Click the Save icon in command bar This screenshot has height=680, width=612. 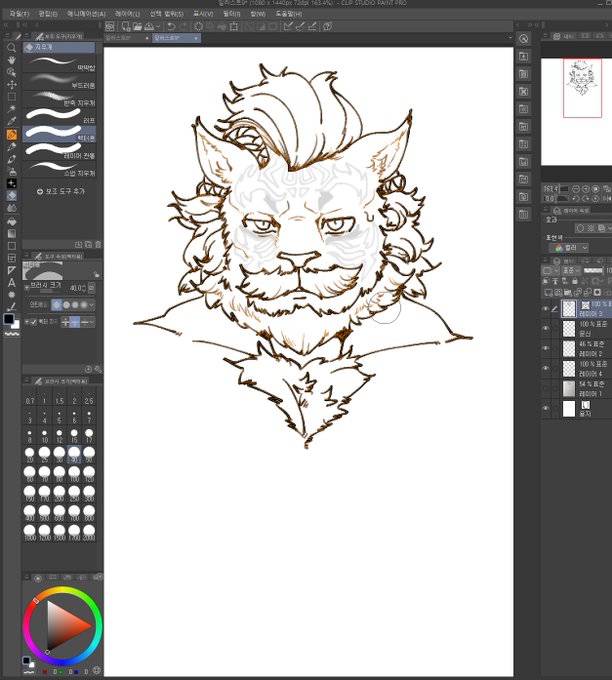[149, 26]
